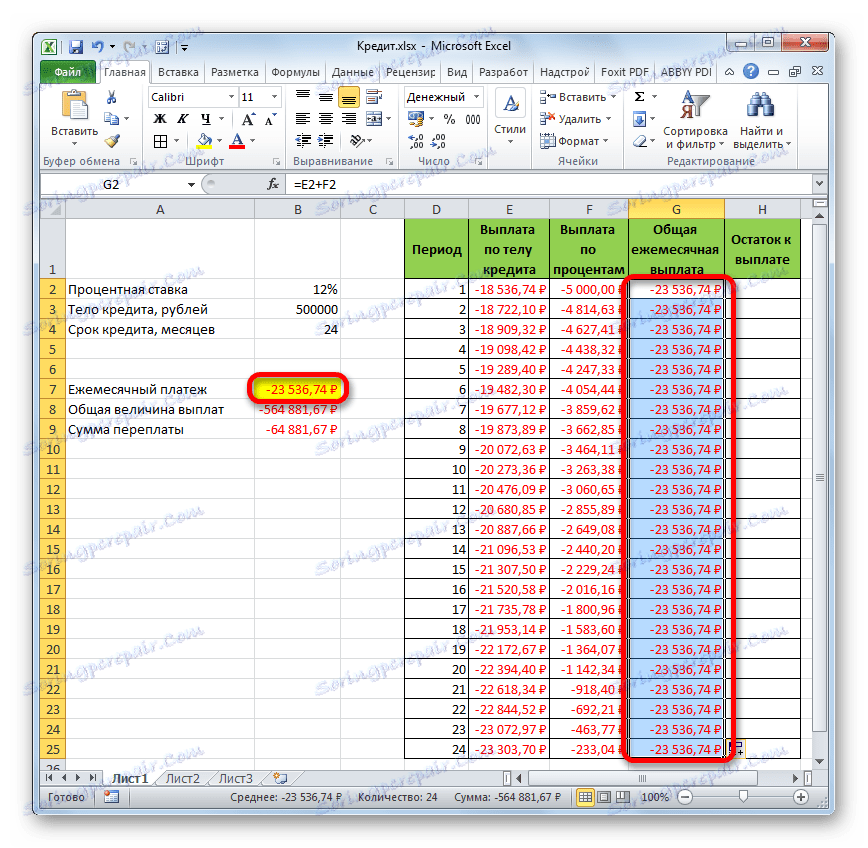Click the Increase Decimal icon
This screenshot has width=868, height=848.
(416, 142)
